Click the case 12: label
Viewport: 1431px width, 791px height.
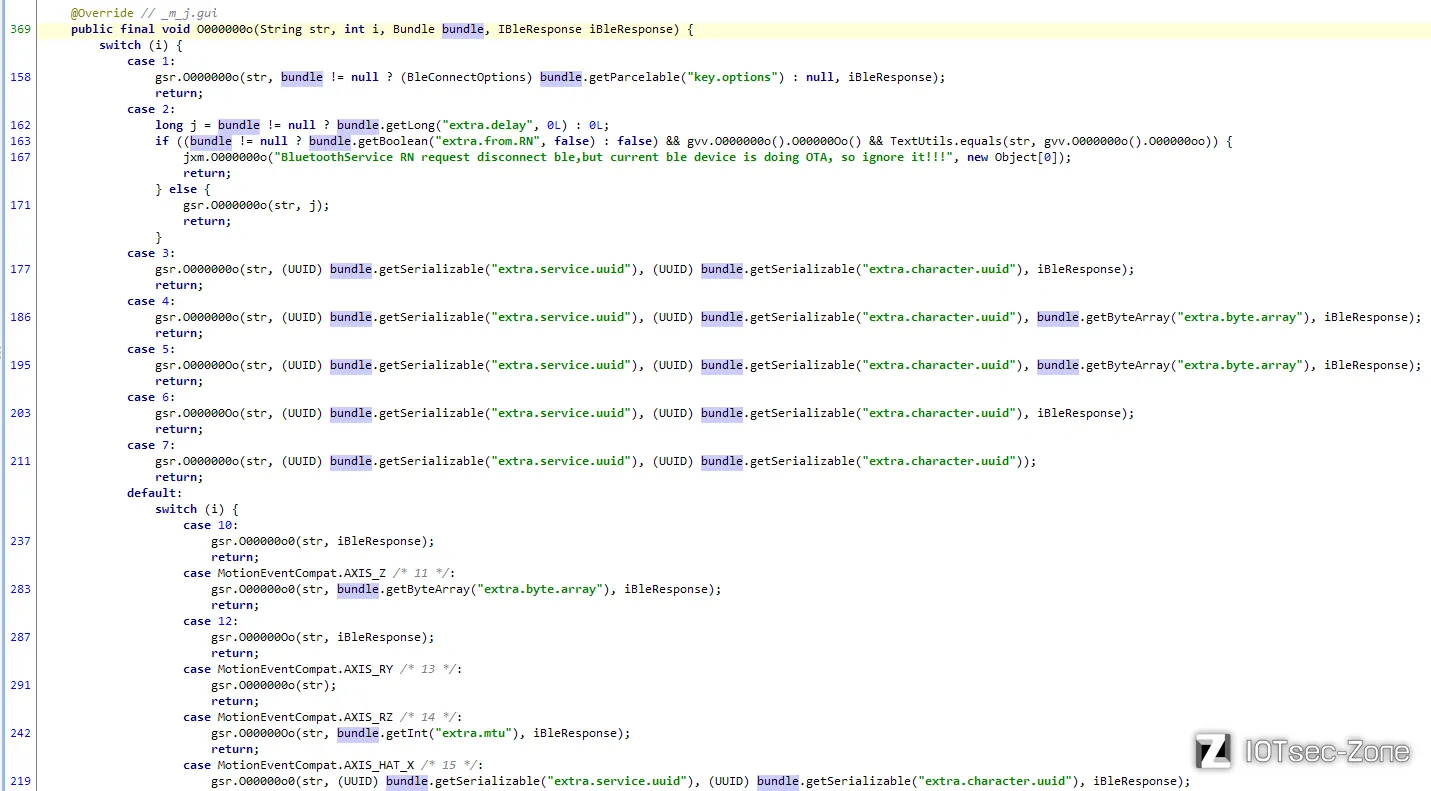211,621
